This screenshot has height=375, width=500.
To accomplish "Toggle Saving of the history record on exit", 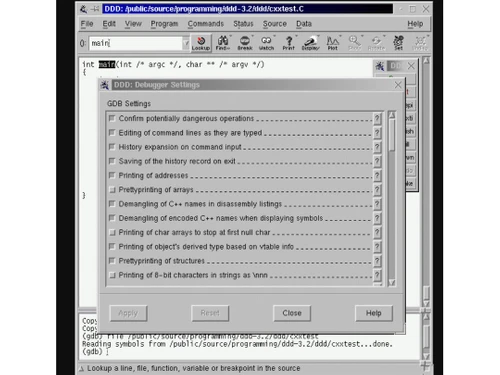I will click(x=112, y=161).
